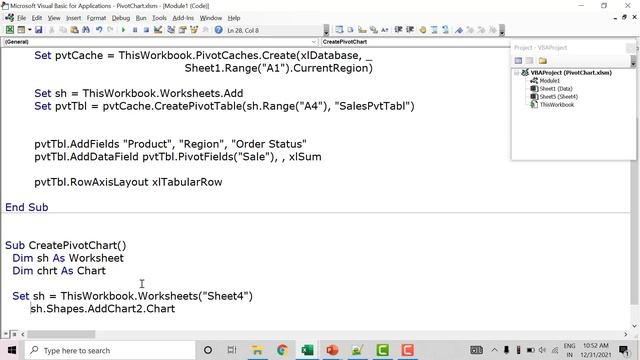Save the project with the floppy icon
The image size is (640, 360).
38,30
